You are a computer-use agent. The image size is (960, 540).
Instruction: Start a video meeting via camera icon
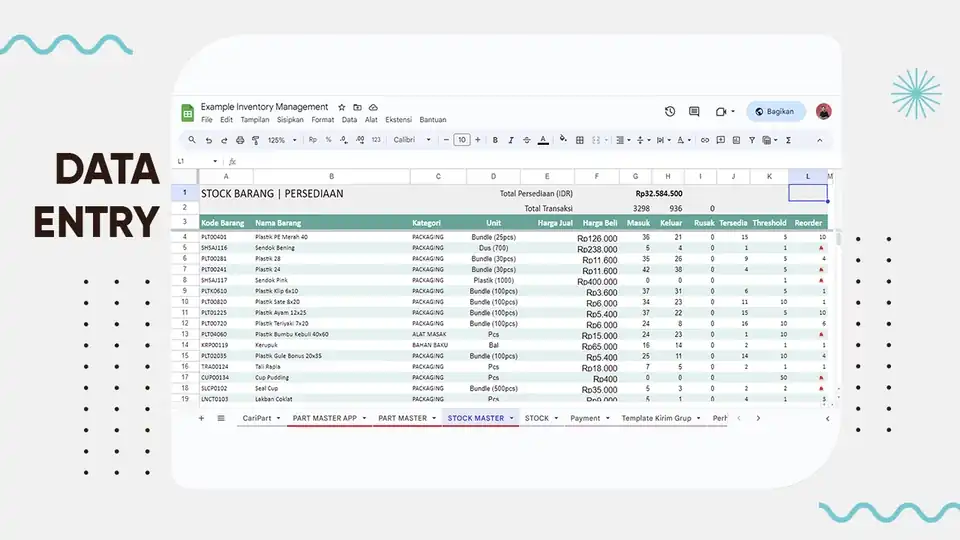[x=721, y=111]
